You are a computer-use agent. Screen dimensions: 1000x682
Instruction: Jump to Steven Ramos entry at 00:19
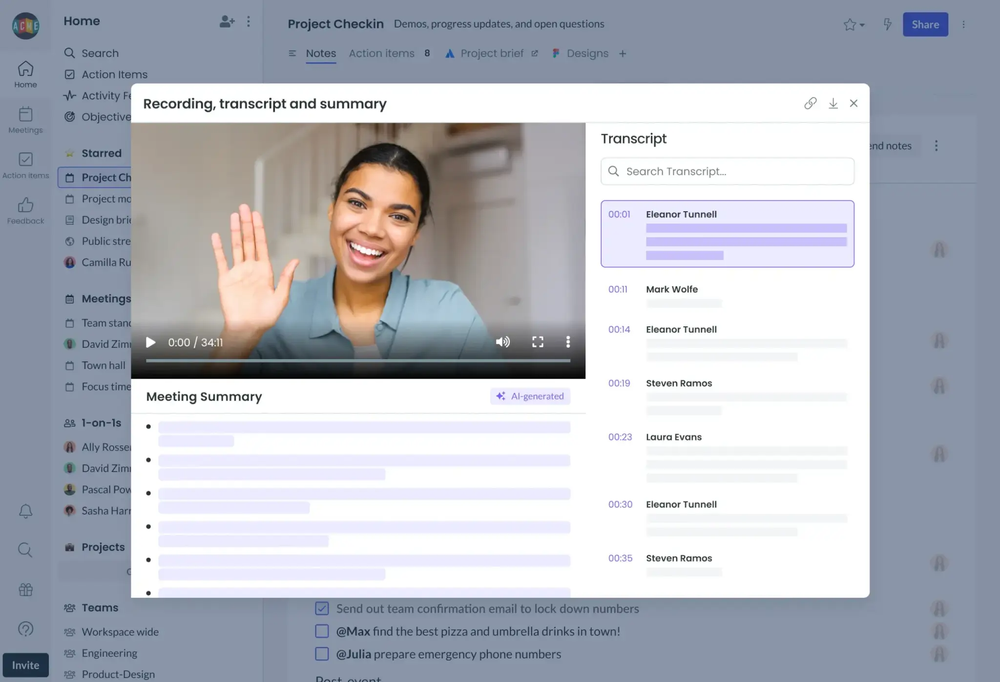pyautogui.click(x=727, y=397)
